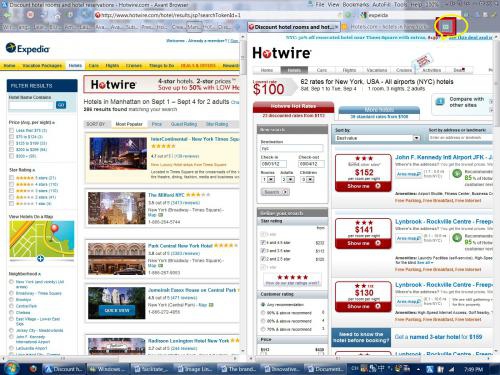This screenshot has height=375, width=500.
Task: Click the plus zoom icon under Expedia map
Action: pyautogui.click(x=40, y=258)
